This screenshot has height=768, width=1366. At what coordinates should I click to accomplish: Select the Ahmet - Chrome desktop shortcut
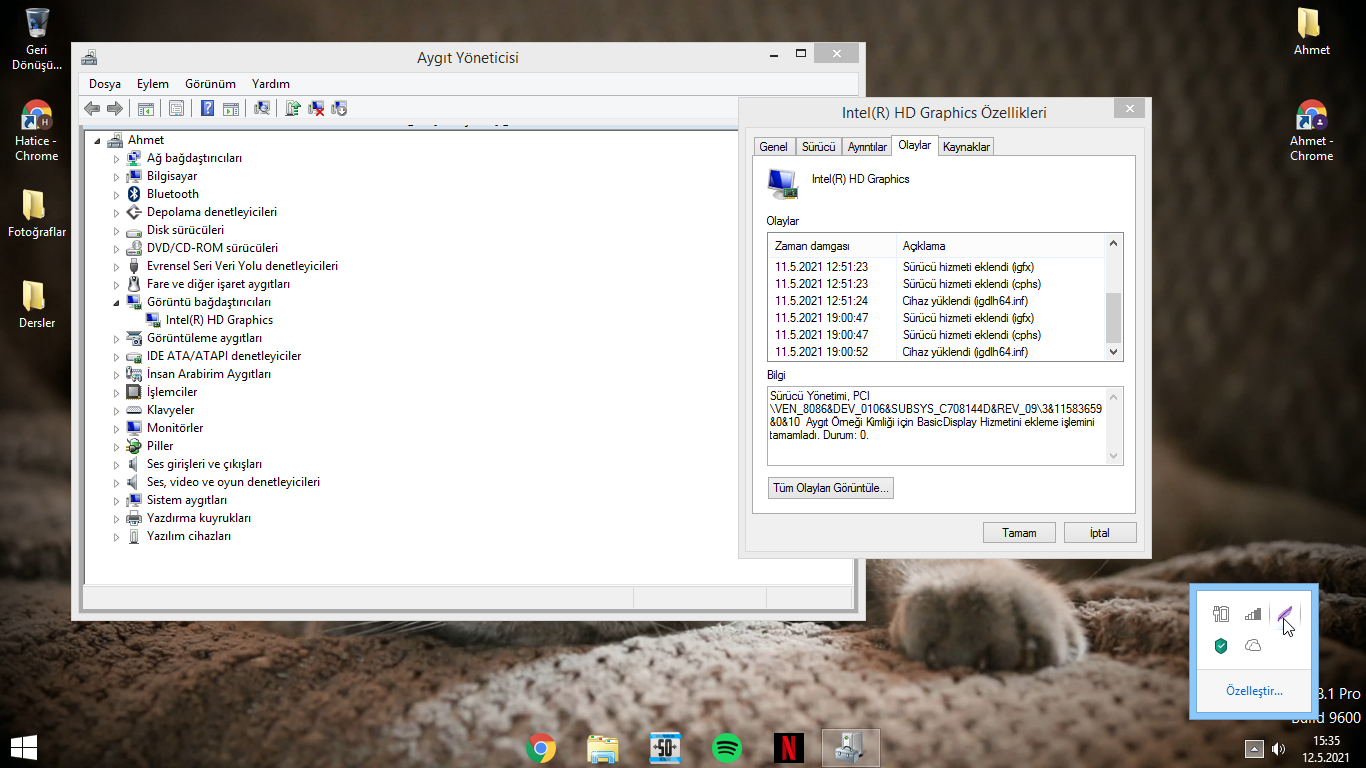pos(1311,131)
